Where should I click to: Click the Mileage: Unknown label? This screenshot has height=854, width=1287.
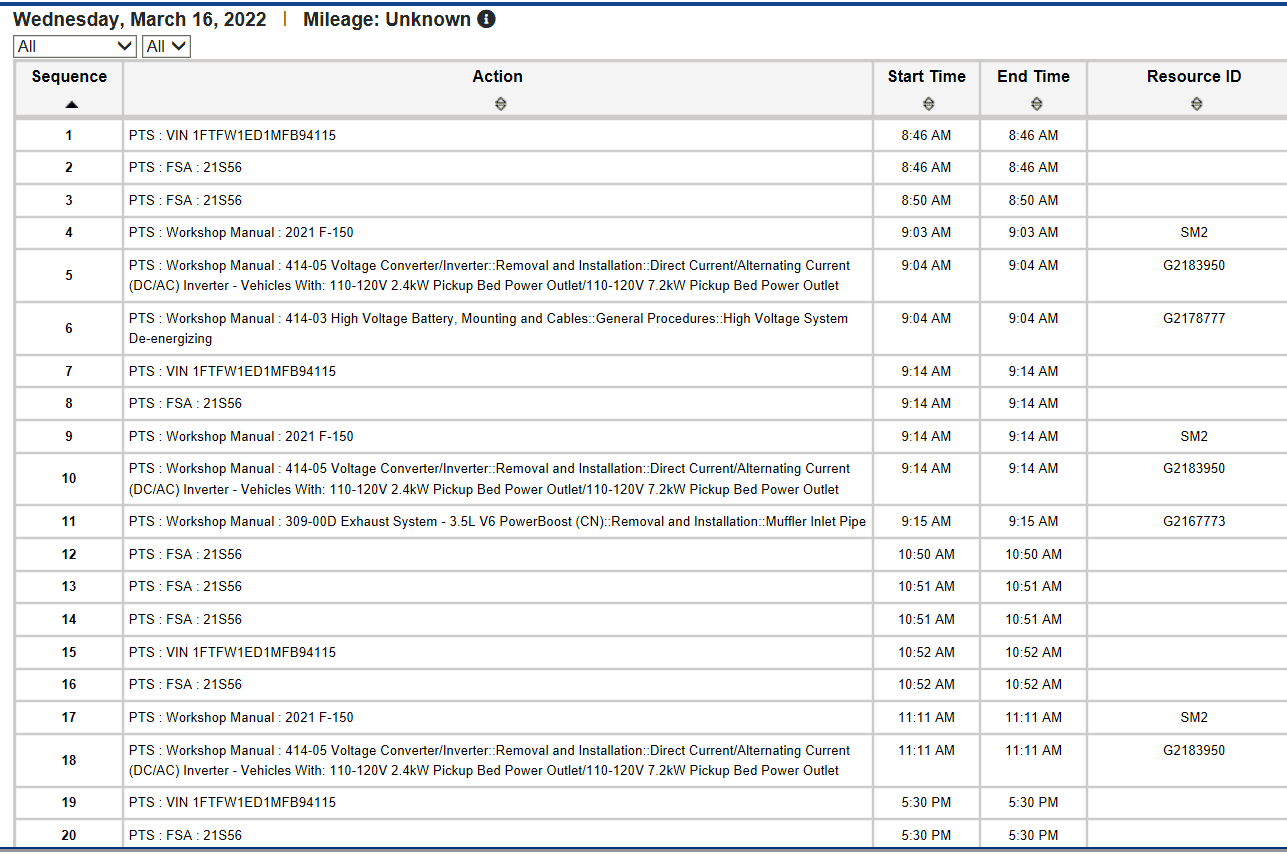[x=387, y=19]
